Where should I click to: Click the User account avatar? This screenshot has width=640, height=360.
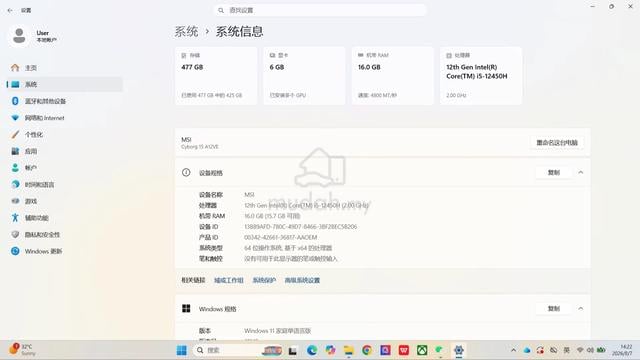pyautogui.click(x=19, y=36)
